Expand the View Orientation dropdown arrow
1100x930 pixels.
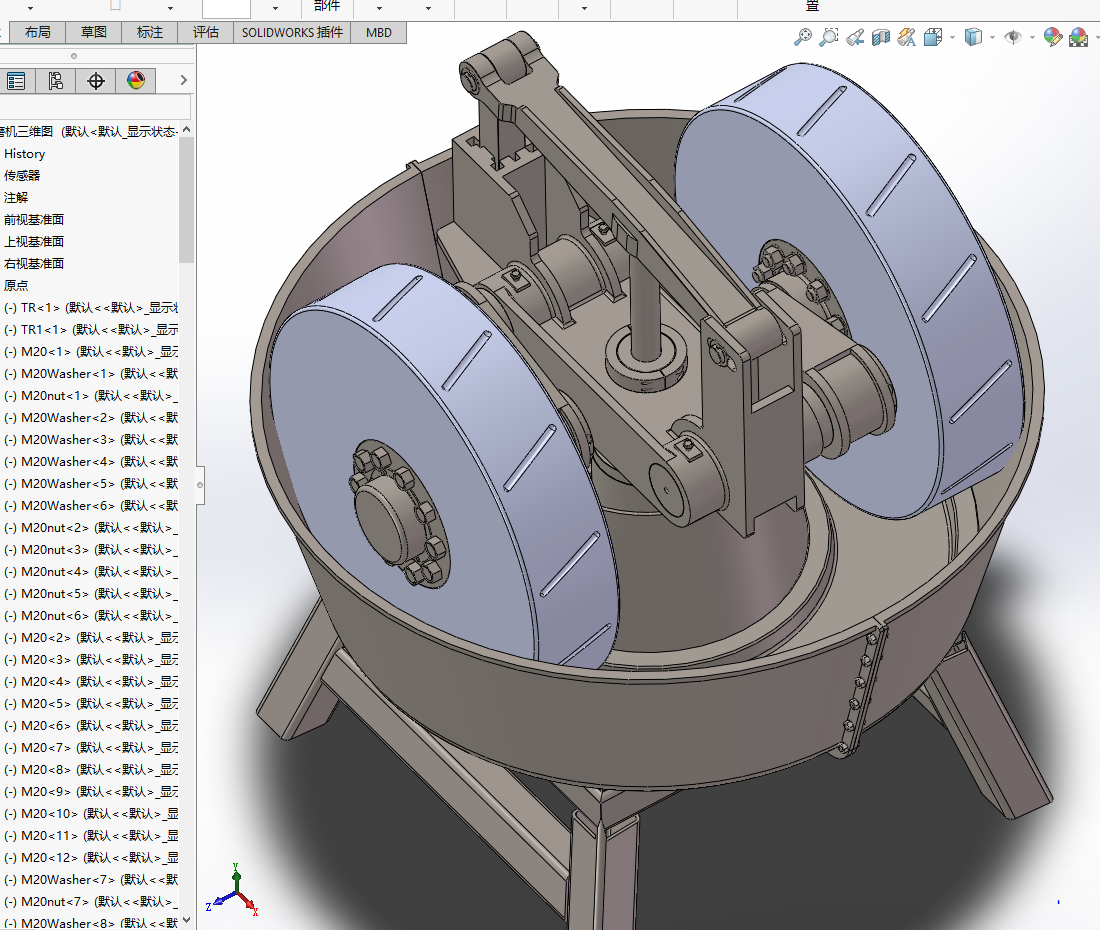(952, 37)
